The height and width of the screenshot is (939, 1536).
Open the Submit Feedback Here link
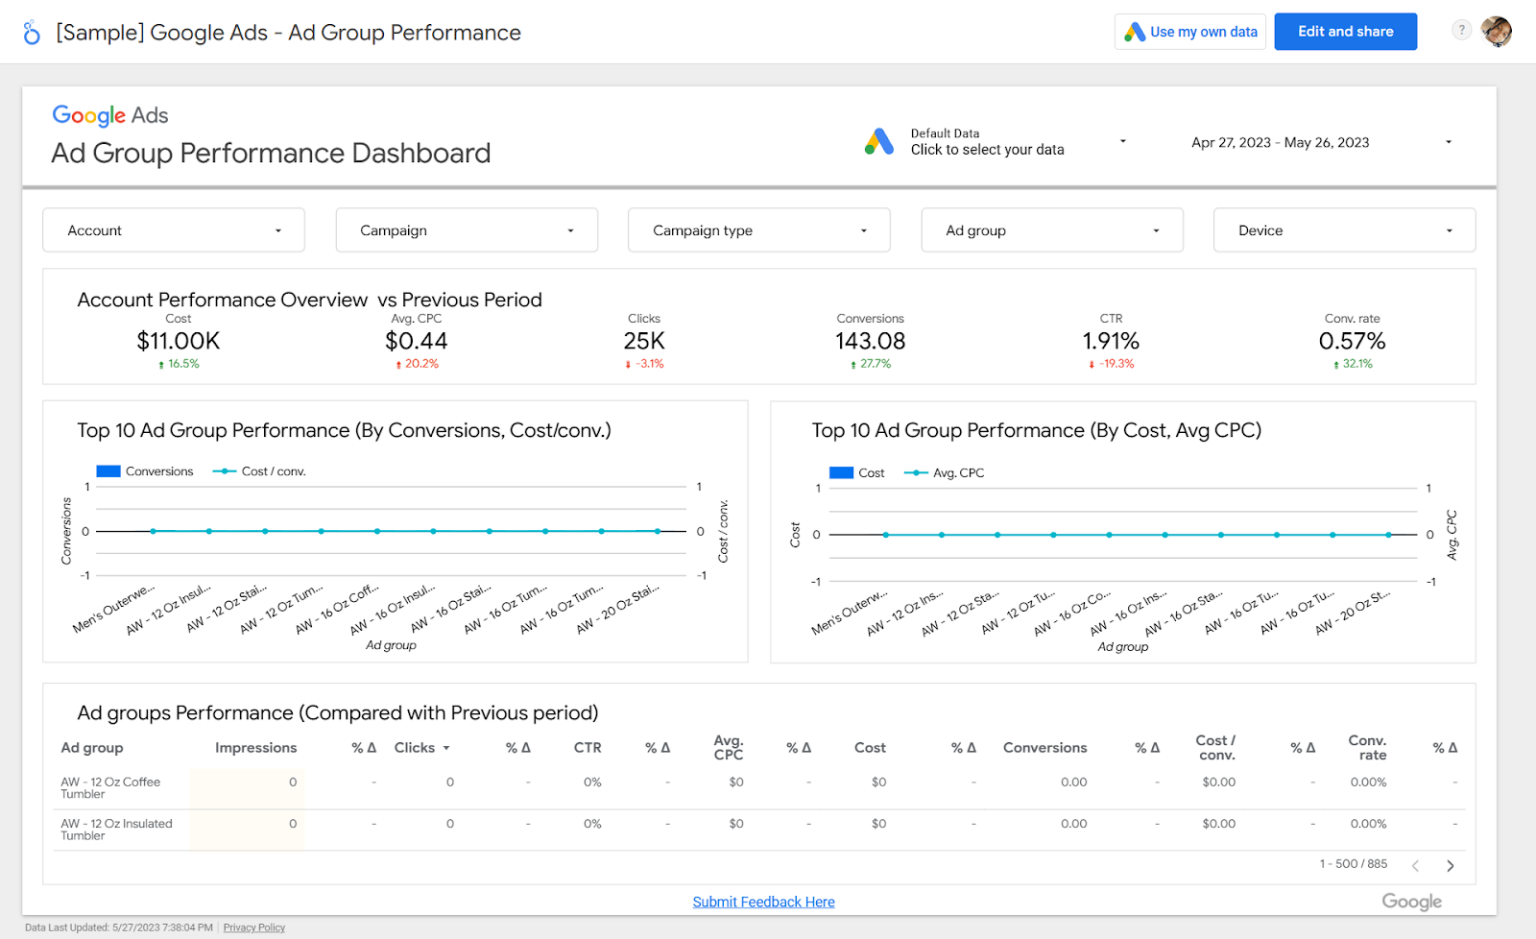pyautogui.click(x=764, y=901)
